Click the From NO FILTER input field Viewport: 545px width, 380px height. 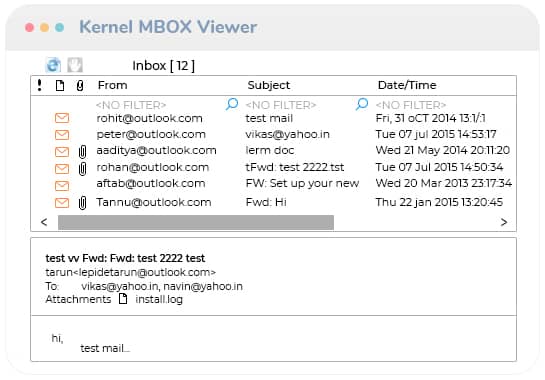(131, 105)
